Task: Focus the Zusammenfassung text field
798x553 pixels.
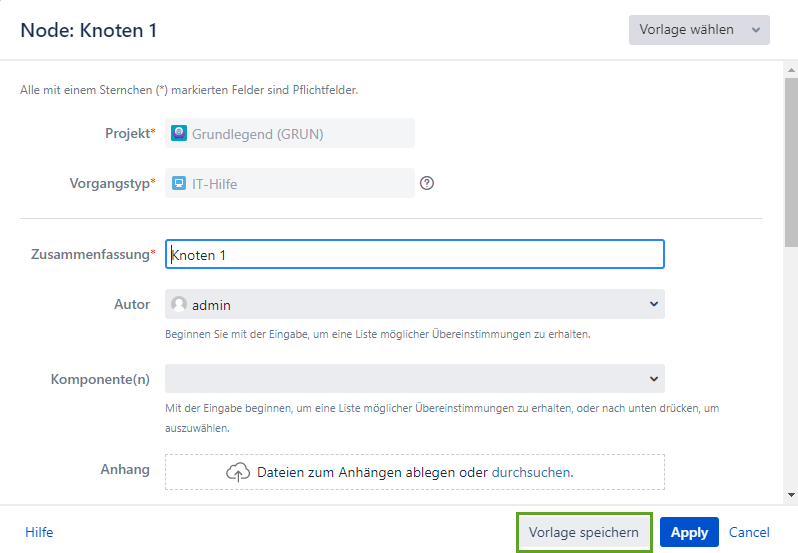Action: coord(414,255)
